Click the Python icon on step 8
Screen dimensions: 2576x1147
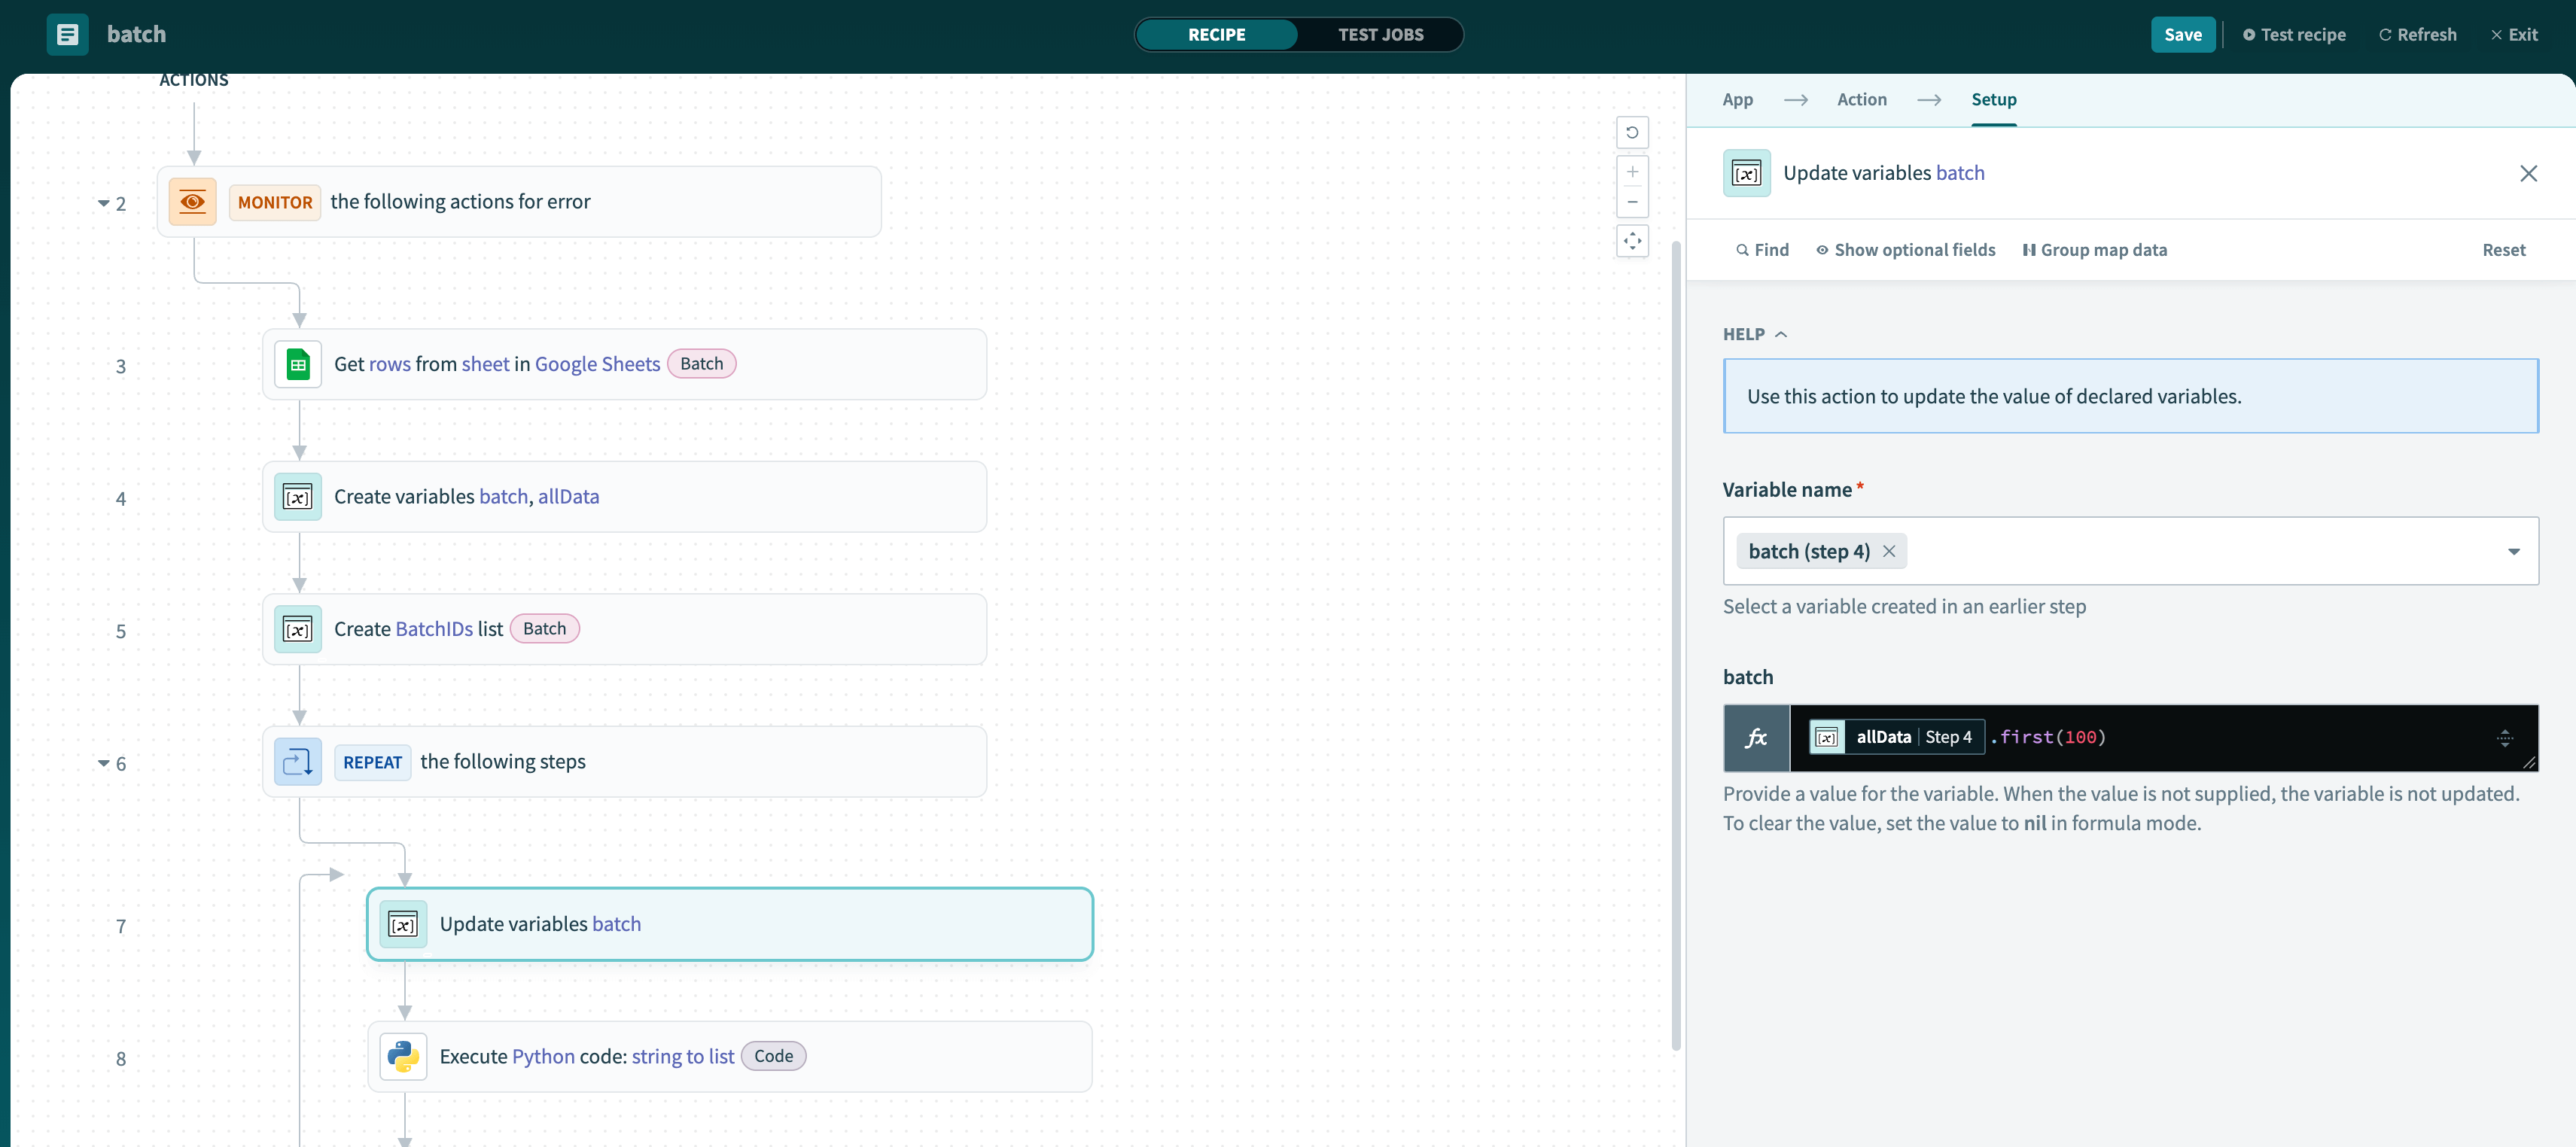point(403,1057)
